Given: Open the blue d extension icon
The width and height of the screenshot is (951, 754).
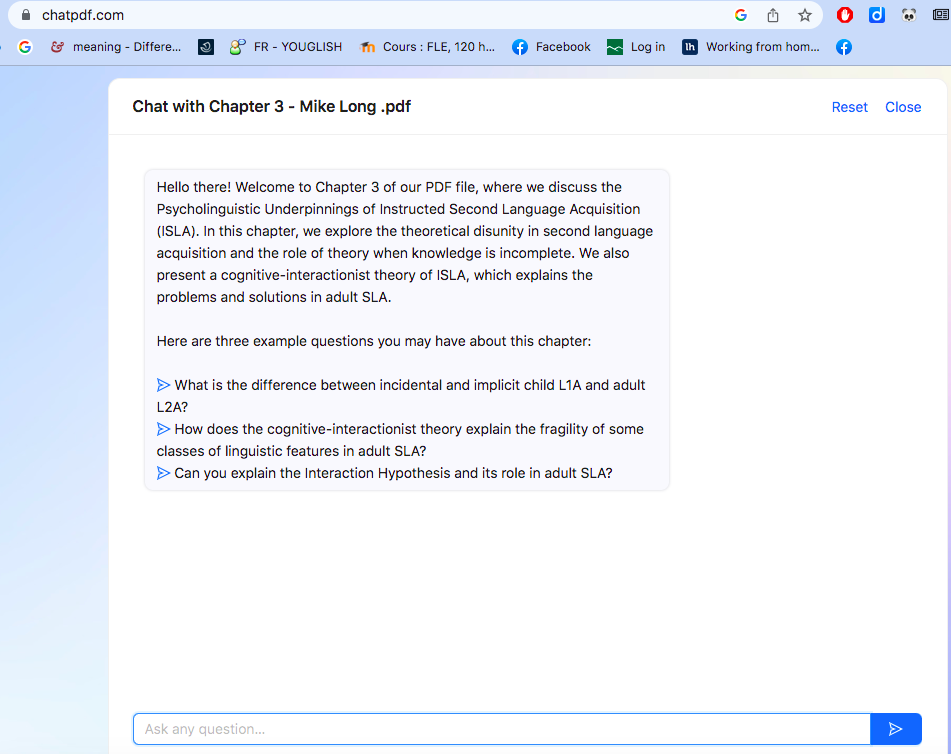Looking at the screenshot, I should point(877,15).
